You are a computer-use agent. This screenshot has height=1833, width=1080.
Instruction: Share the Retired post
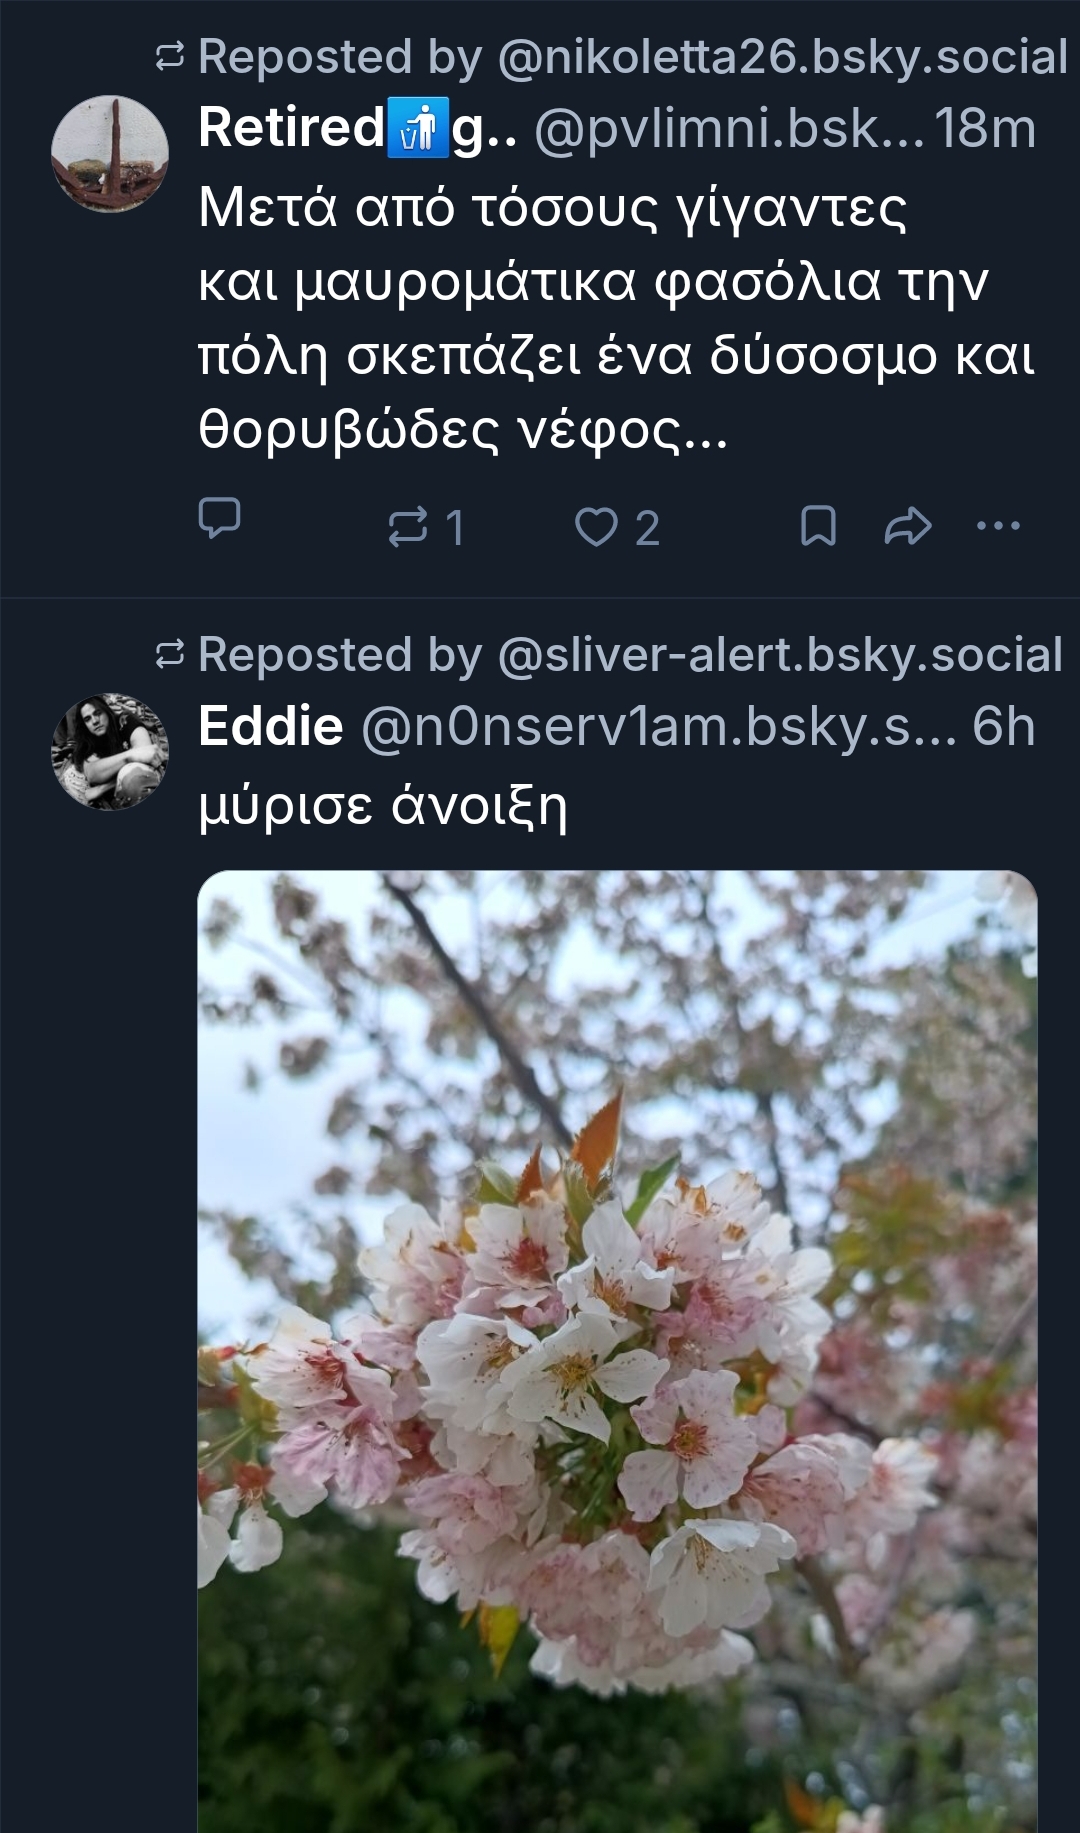coord(907,526)
